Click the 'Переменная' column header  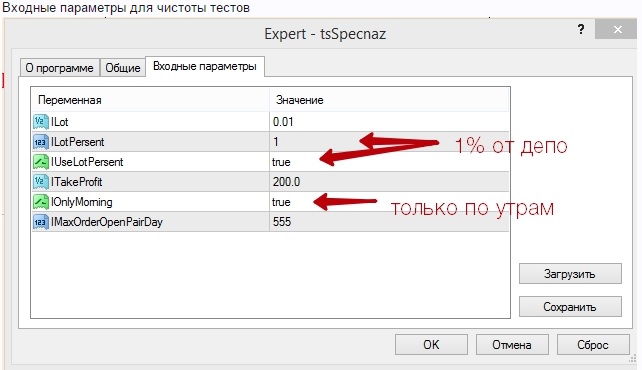[x=150, y=100]
